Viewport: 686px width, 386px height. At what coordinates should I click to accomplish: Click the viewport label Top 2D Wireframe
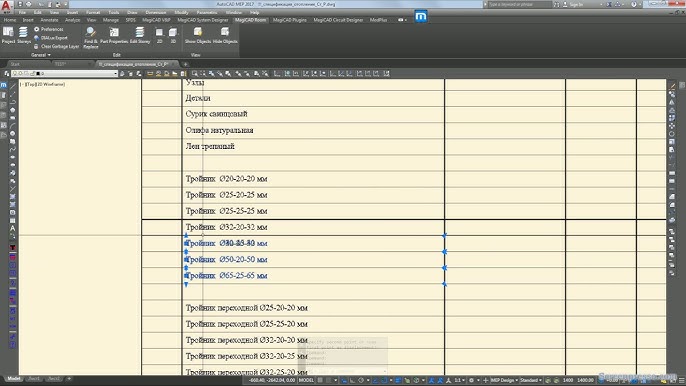[x=42, y=84]
